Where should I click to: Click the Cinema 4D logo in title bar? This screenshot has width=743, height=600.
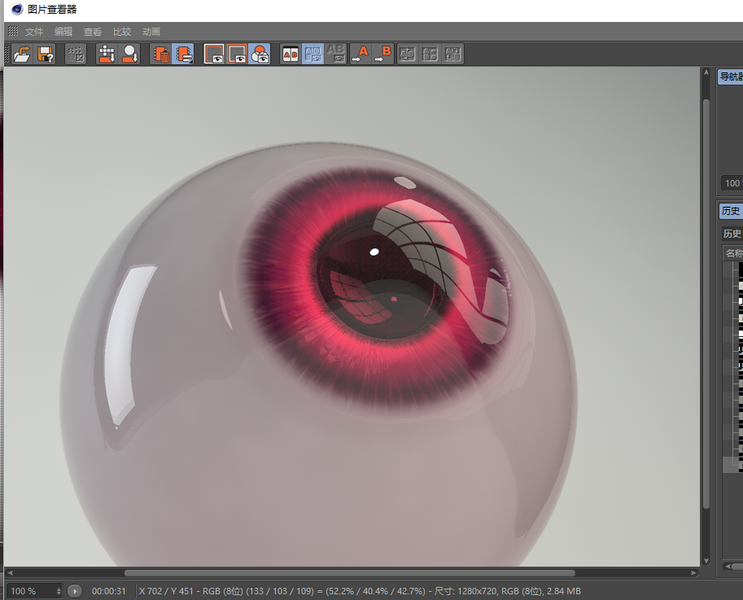pos(17,9)
